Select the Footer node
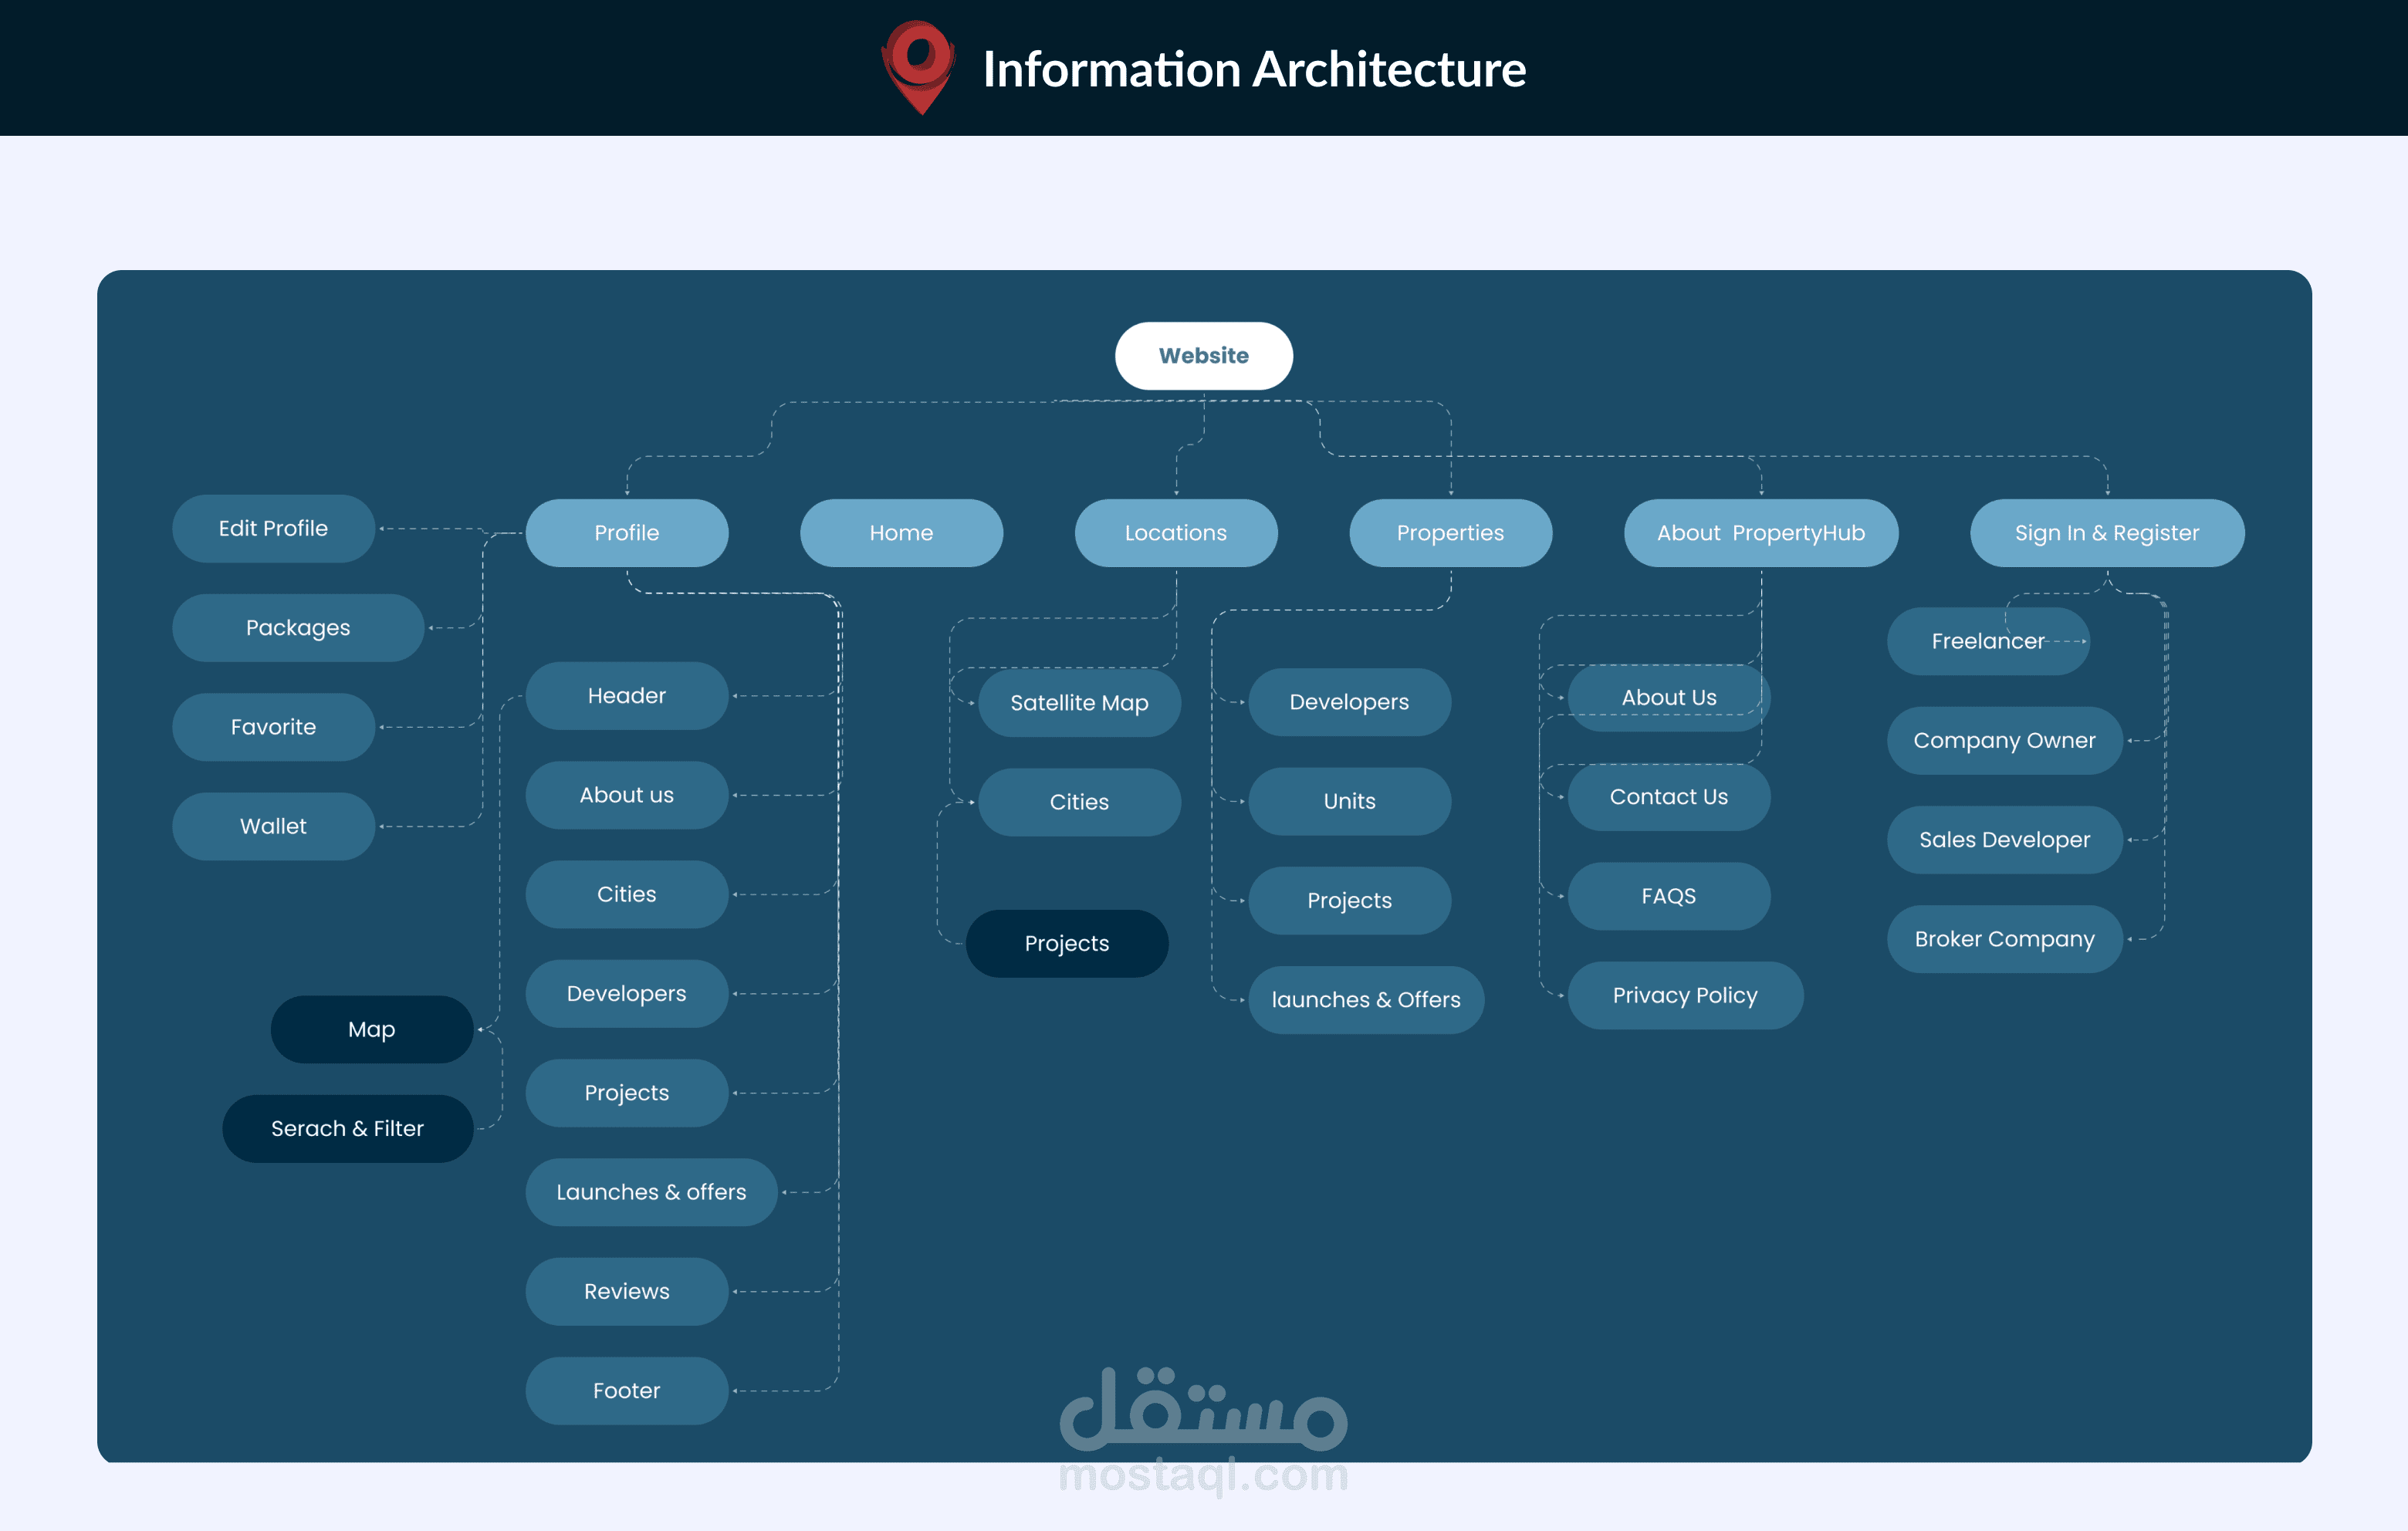The image size is (2408, 1531). (x=626, y=1390)
